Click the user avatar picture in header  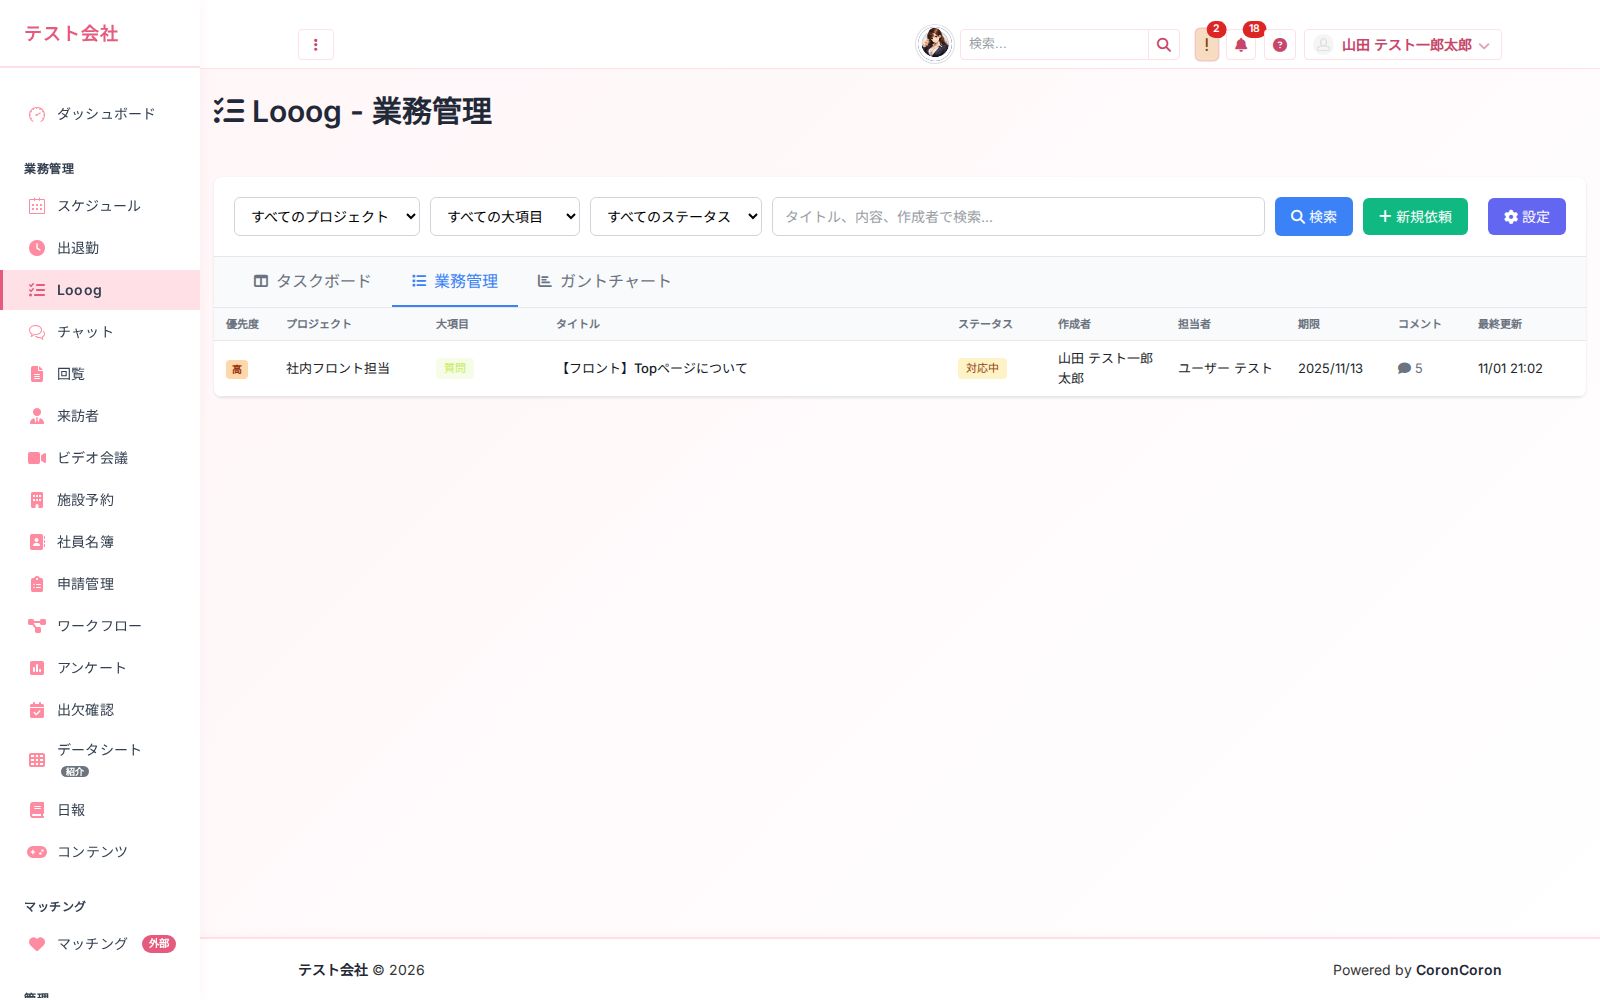[935, 44]
